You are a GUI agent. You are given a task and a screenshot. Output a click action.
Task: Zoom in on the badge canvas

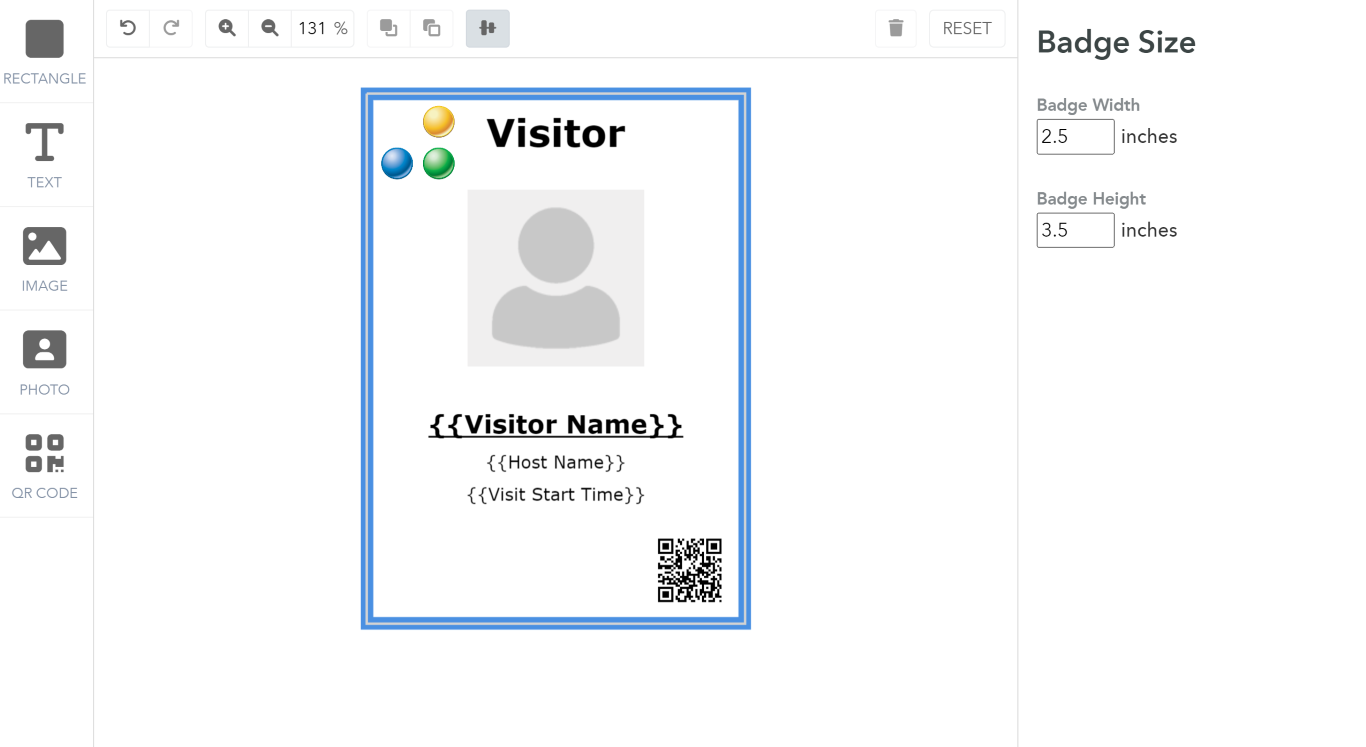(x=226, y=28)
